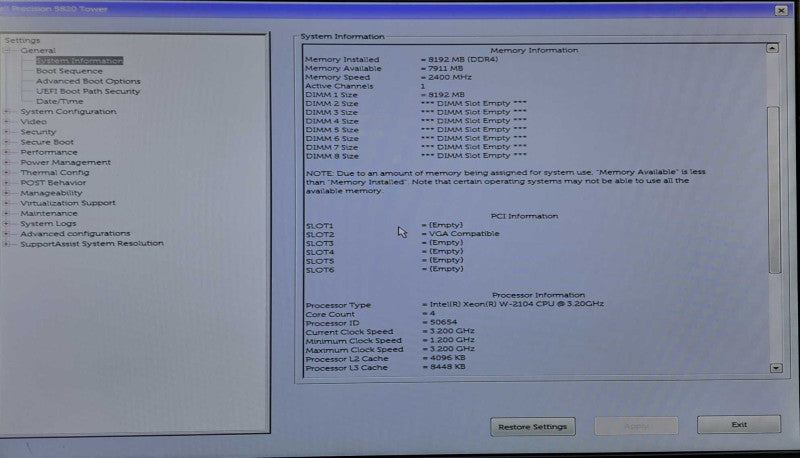Expand the Security node
This screenshot has height=458, width=800.
coord(7,132)
